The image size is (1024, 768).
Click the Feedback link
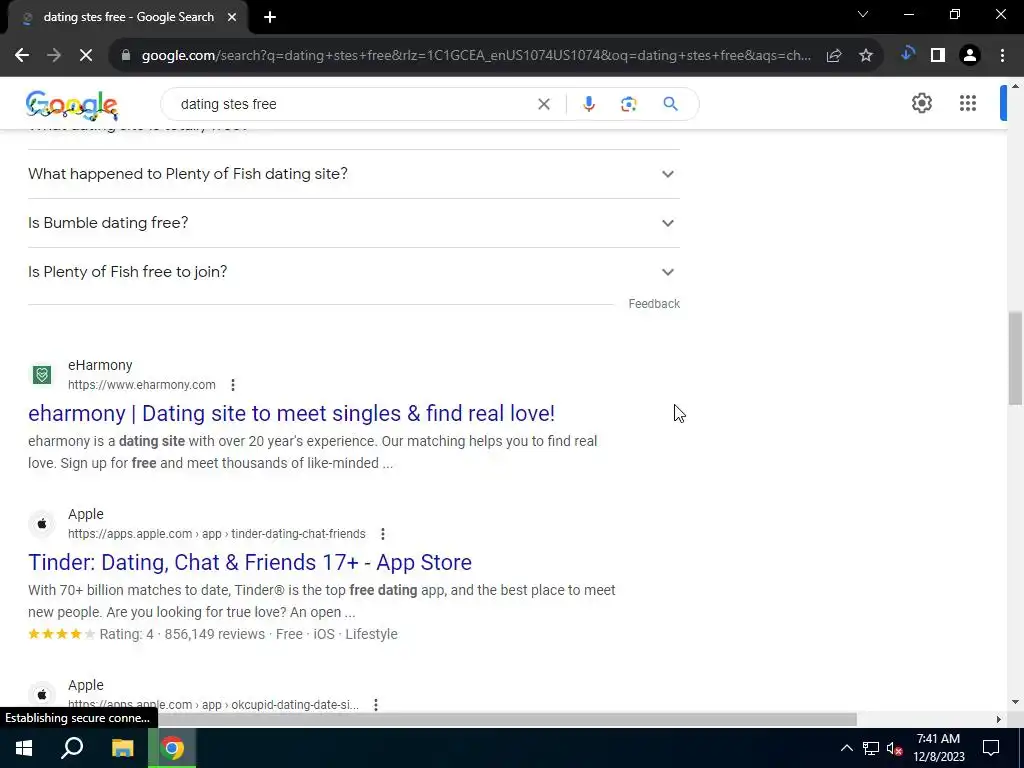(x=654, y=304)
